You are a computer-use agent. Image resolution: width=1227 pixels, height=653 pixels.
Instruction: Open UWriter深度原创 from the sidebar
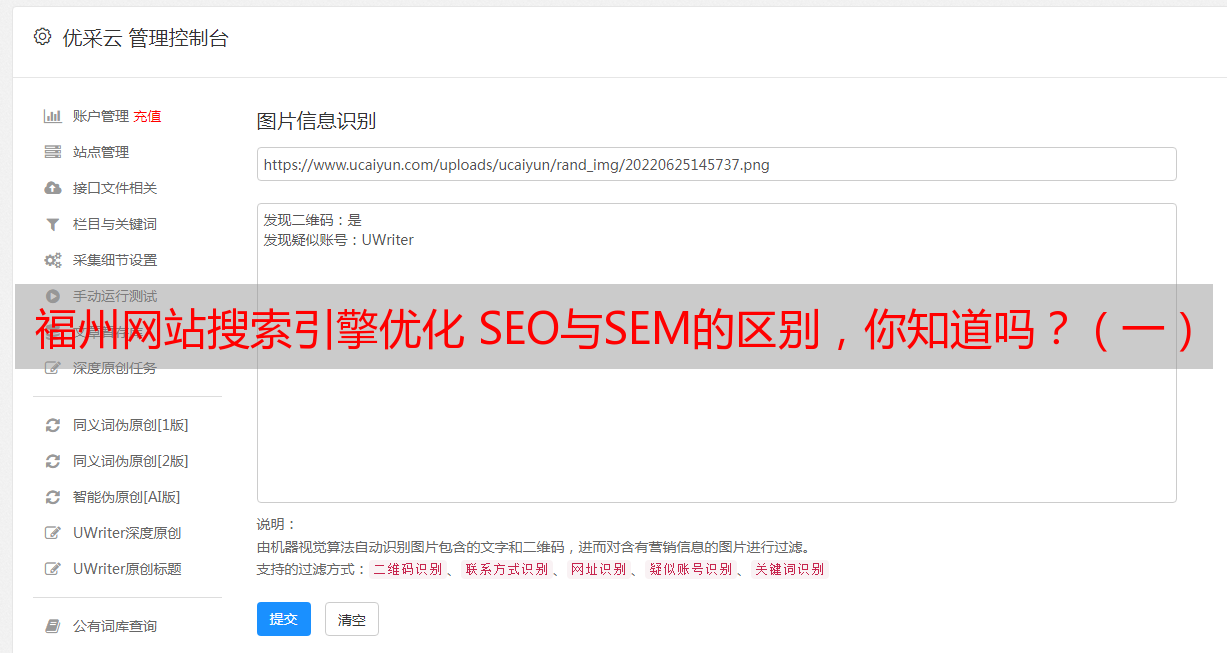coord(127,533)
